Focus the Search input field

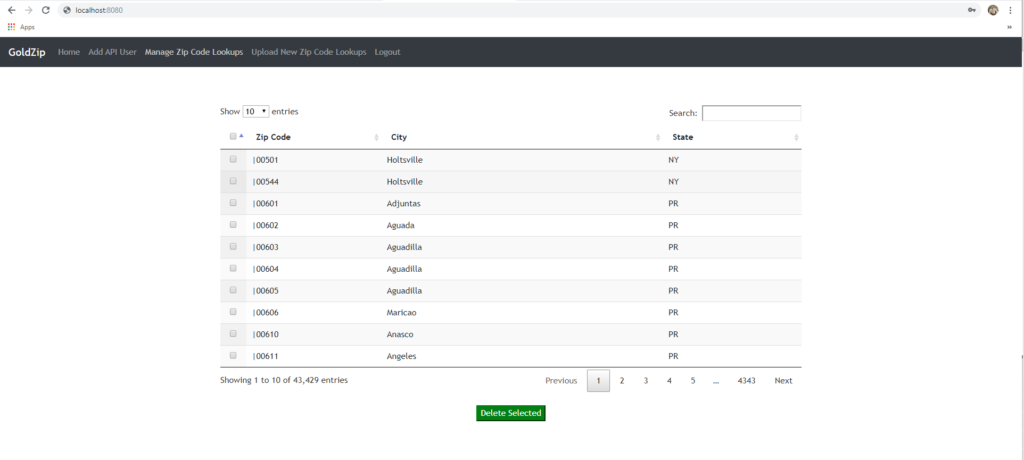[751, 113]
